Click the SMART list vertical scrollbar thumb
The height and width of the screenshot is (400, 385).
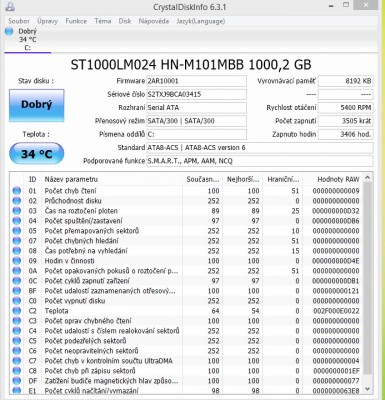pyautogui.click(x=367, y=278)
